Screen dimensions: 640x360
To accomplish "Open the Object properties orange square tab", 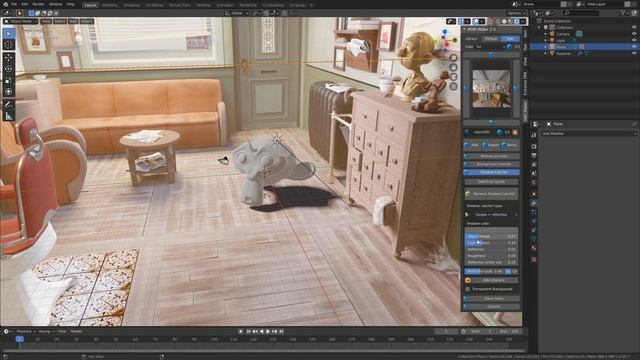I will (x=534, y=194).
